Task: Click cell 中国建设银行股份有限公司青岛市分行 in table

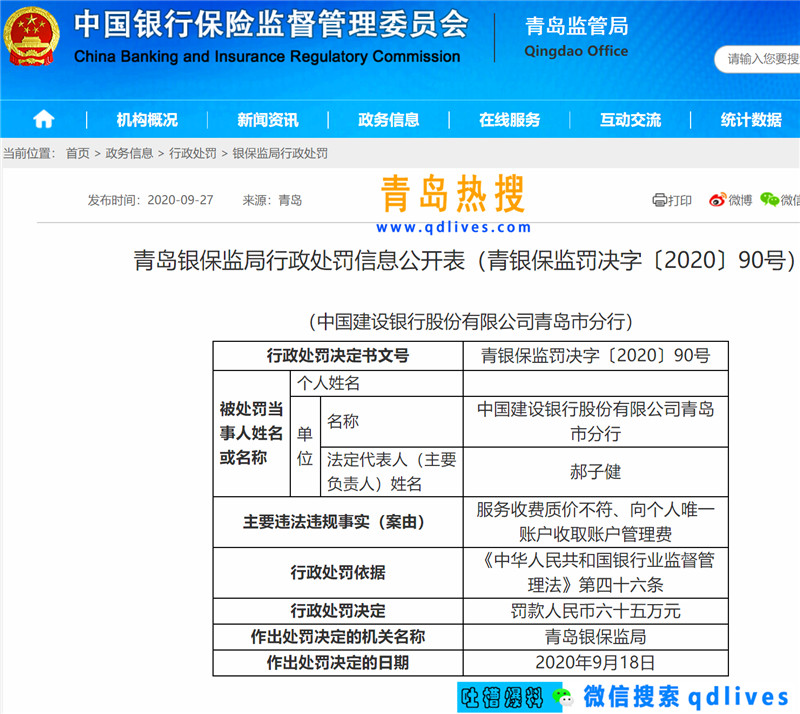Action: tap(595, 422)
